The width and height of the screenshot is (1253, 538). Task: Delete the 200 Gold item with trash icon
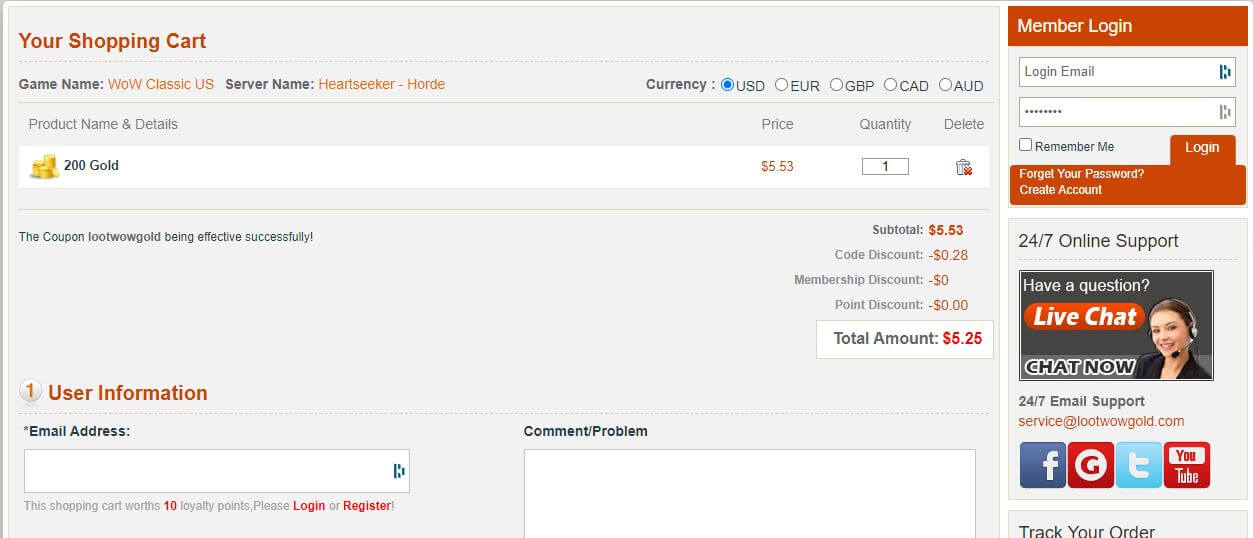pyautogui.click(x=964, y=167)
